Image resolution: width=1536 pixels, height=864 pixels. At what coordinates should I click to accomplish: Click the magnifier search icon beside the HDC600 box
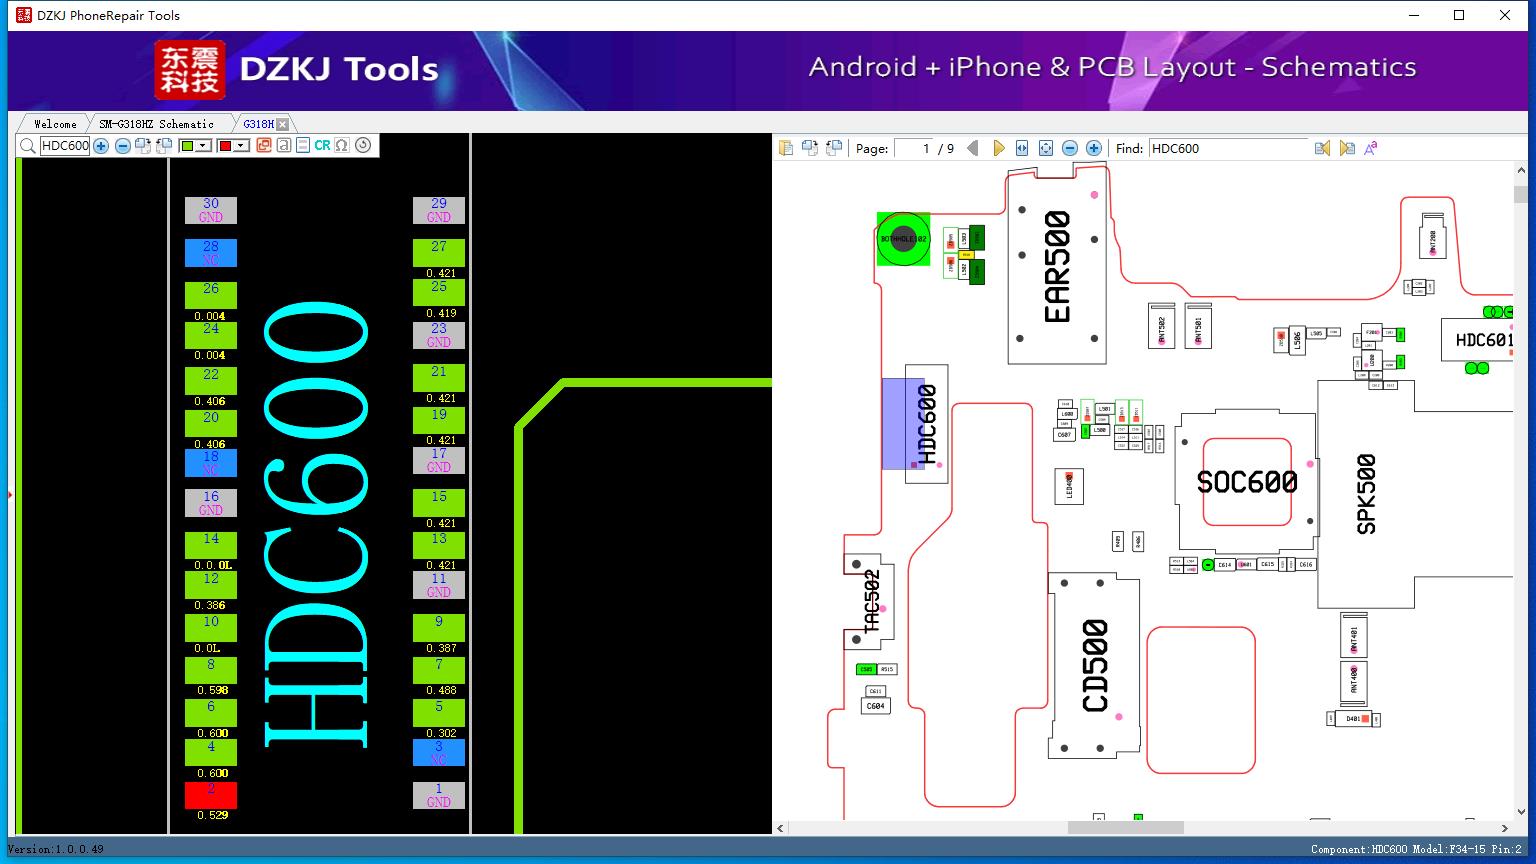point(28,146)
